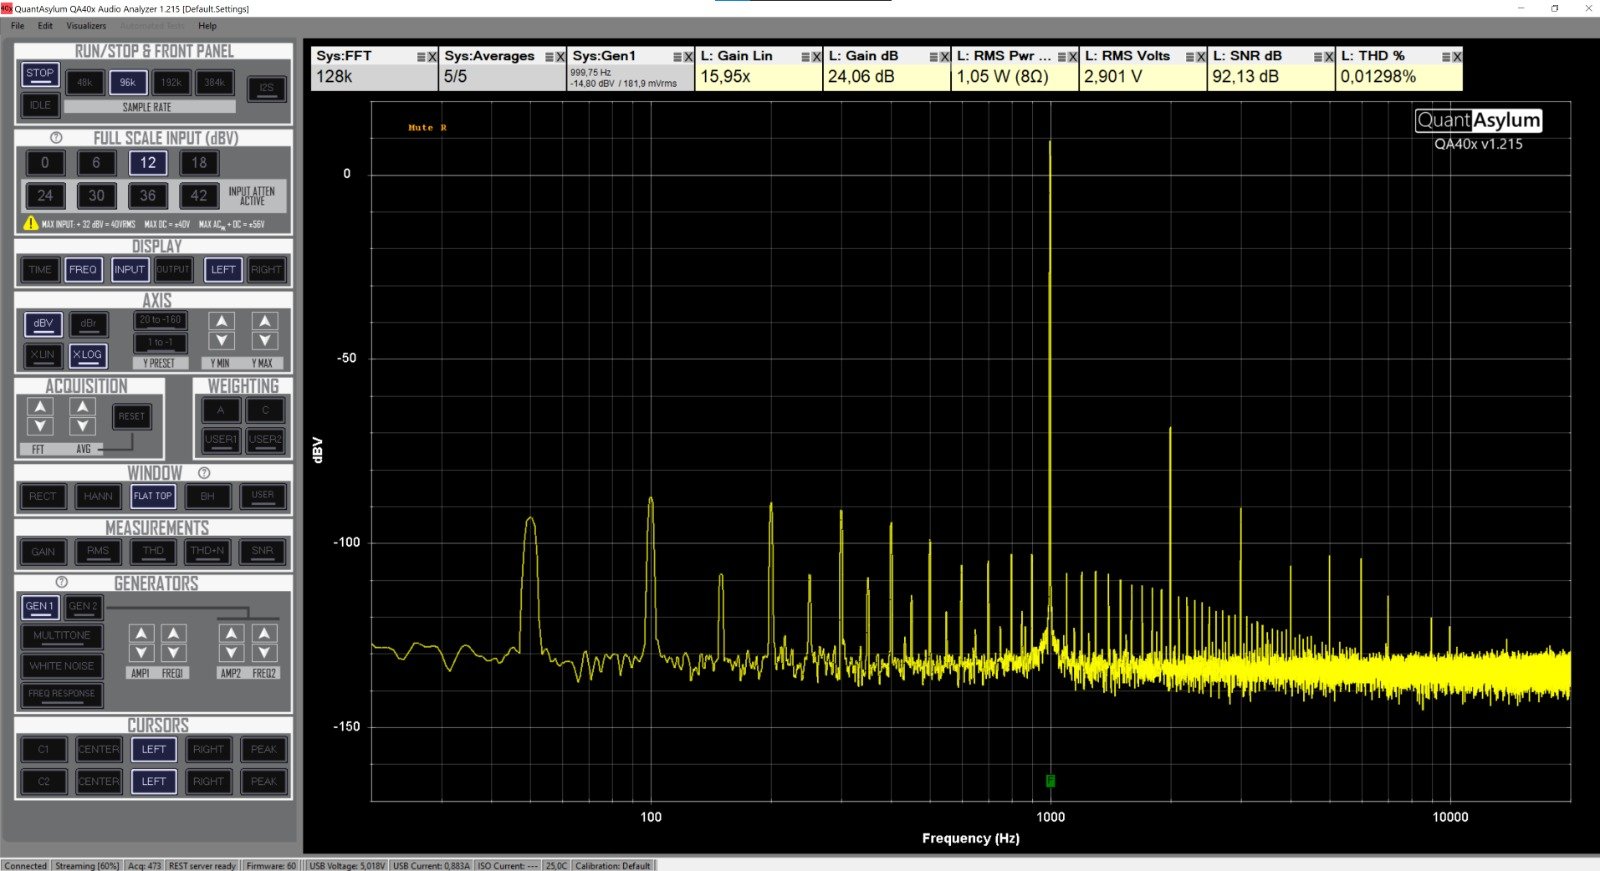Click the 1 to -1 Y preset
1600x871 pixels.
160,343
